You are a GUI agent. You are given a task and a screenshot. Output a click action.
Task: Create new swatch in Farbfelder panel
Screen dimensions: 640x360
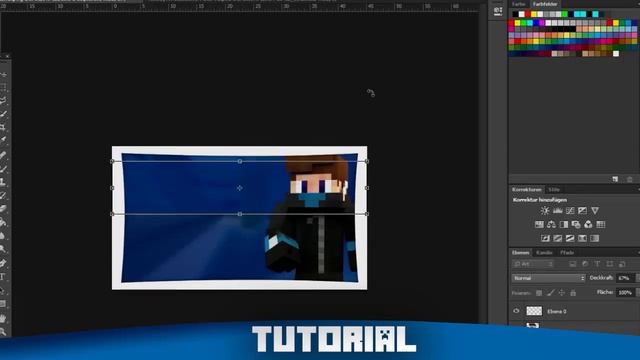tap(615, 179)
